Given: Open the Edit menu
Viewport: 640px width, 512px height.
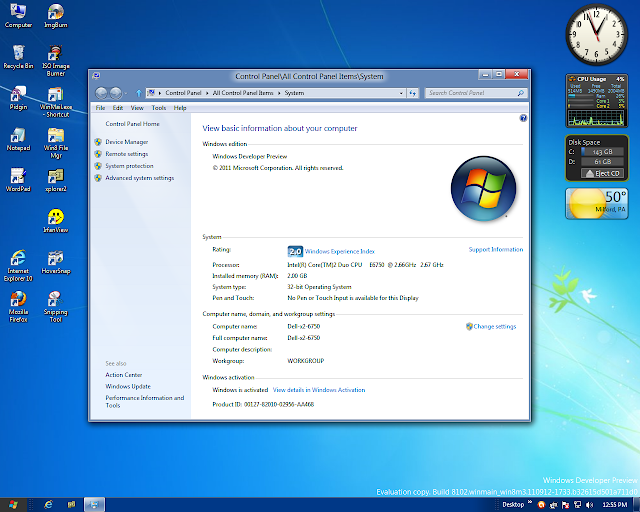Looking at the screenshot, I should (118, 108).
